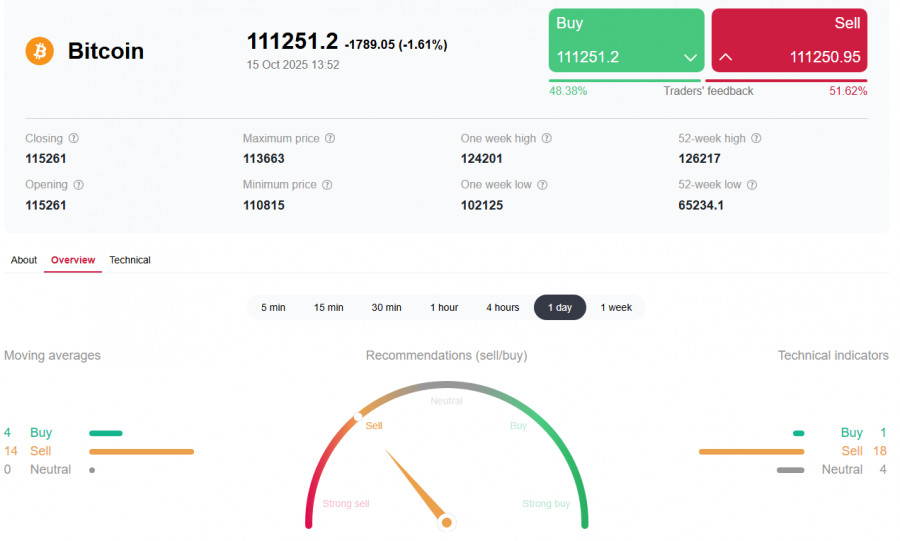The width and height of the screenshot is (900, 541).
Task: Click help icon next to One week high
Action: click(547, 139)
